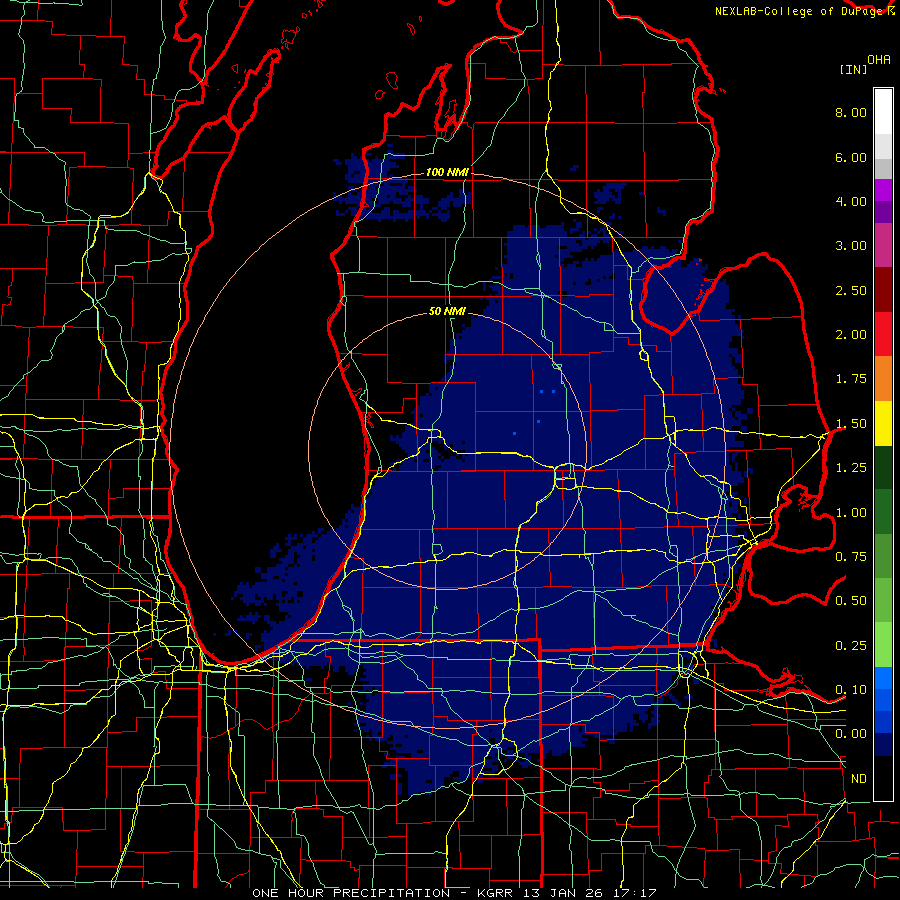Click the ND legend label

[x=859, y=779]
